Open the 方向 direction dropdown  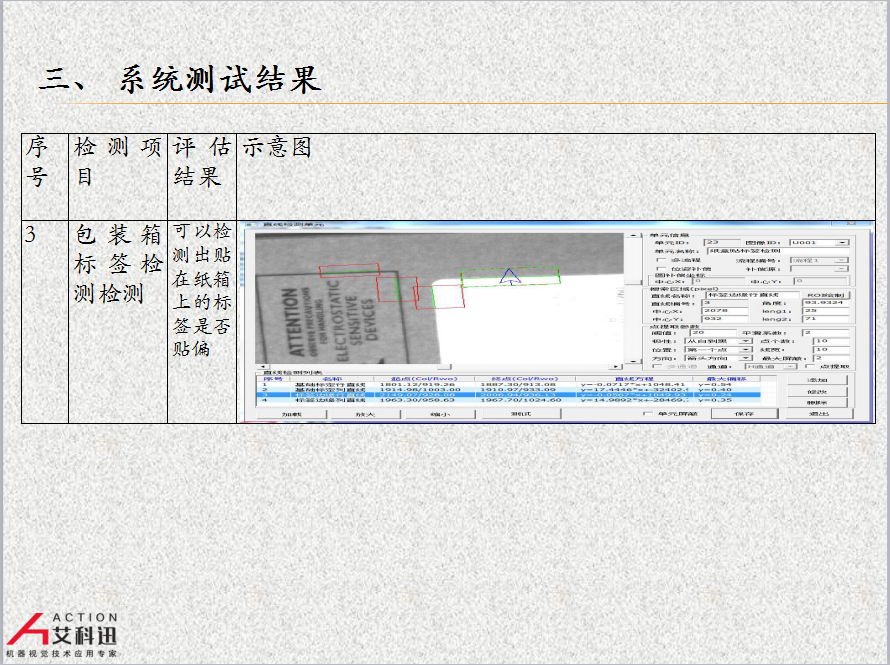pyautogui.click(x=719, y=358)
